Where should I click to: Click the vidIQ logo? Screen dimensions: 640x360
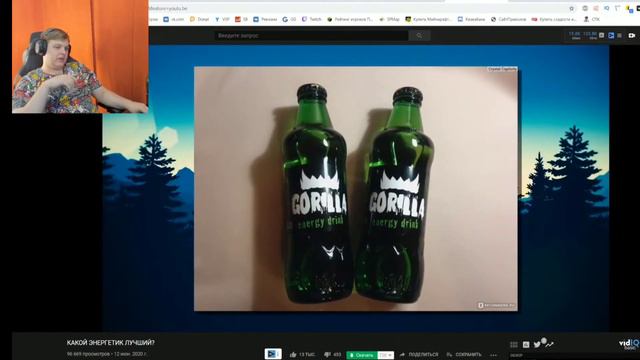(629, 344)
